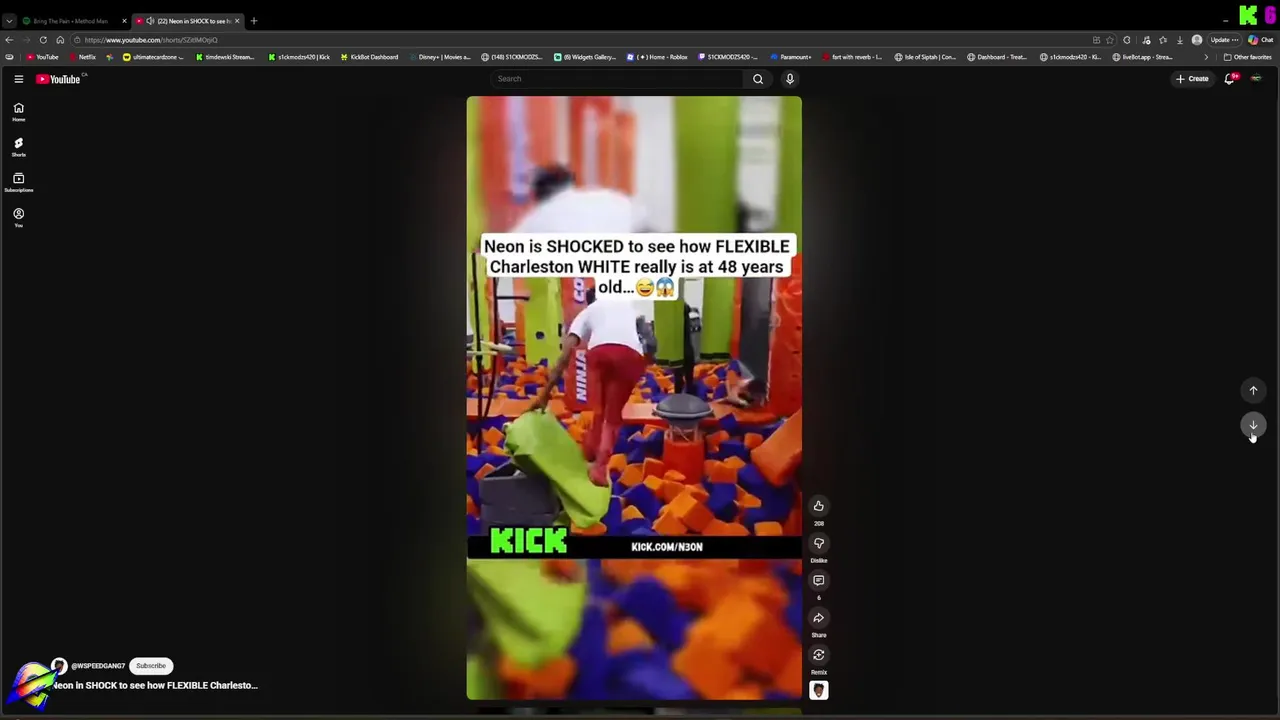Image resolution: width=1280 pixels, height=720 pixels.
Task: Open the liveBot.app bookmark
Action: 1143,57
